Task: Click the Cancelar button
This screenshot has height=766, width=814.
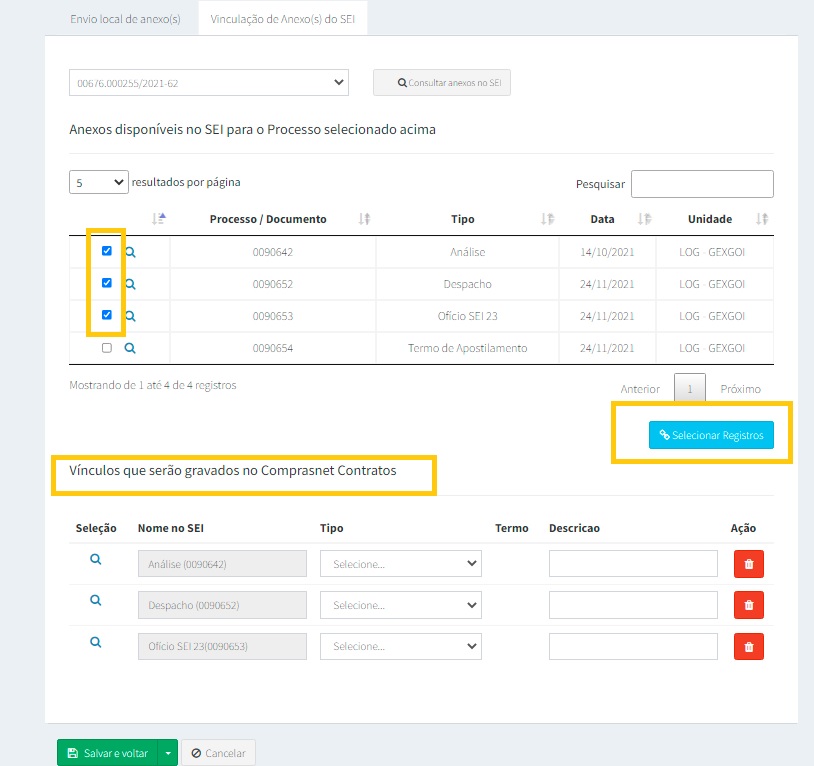Action: point(218,753)
